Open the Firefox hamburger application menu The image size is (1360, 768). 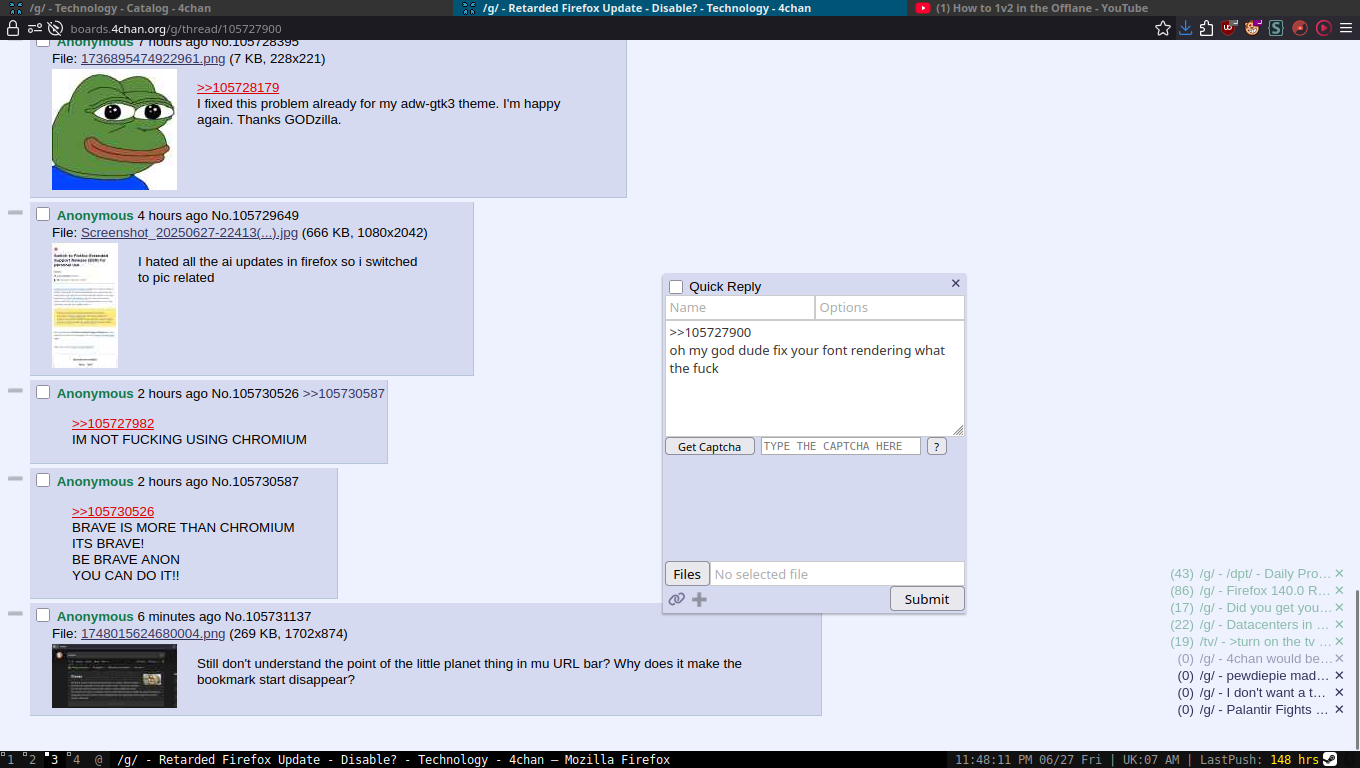pyautogui.click(x=1346, y=28)
